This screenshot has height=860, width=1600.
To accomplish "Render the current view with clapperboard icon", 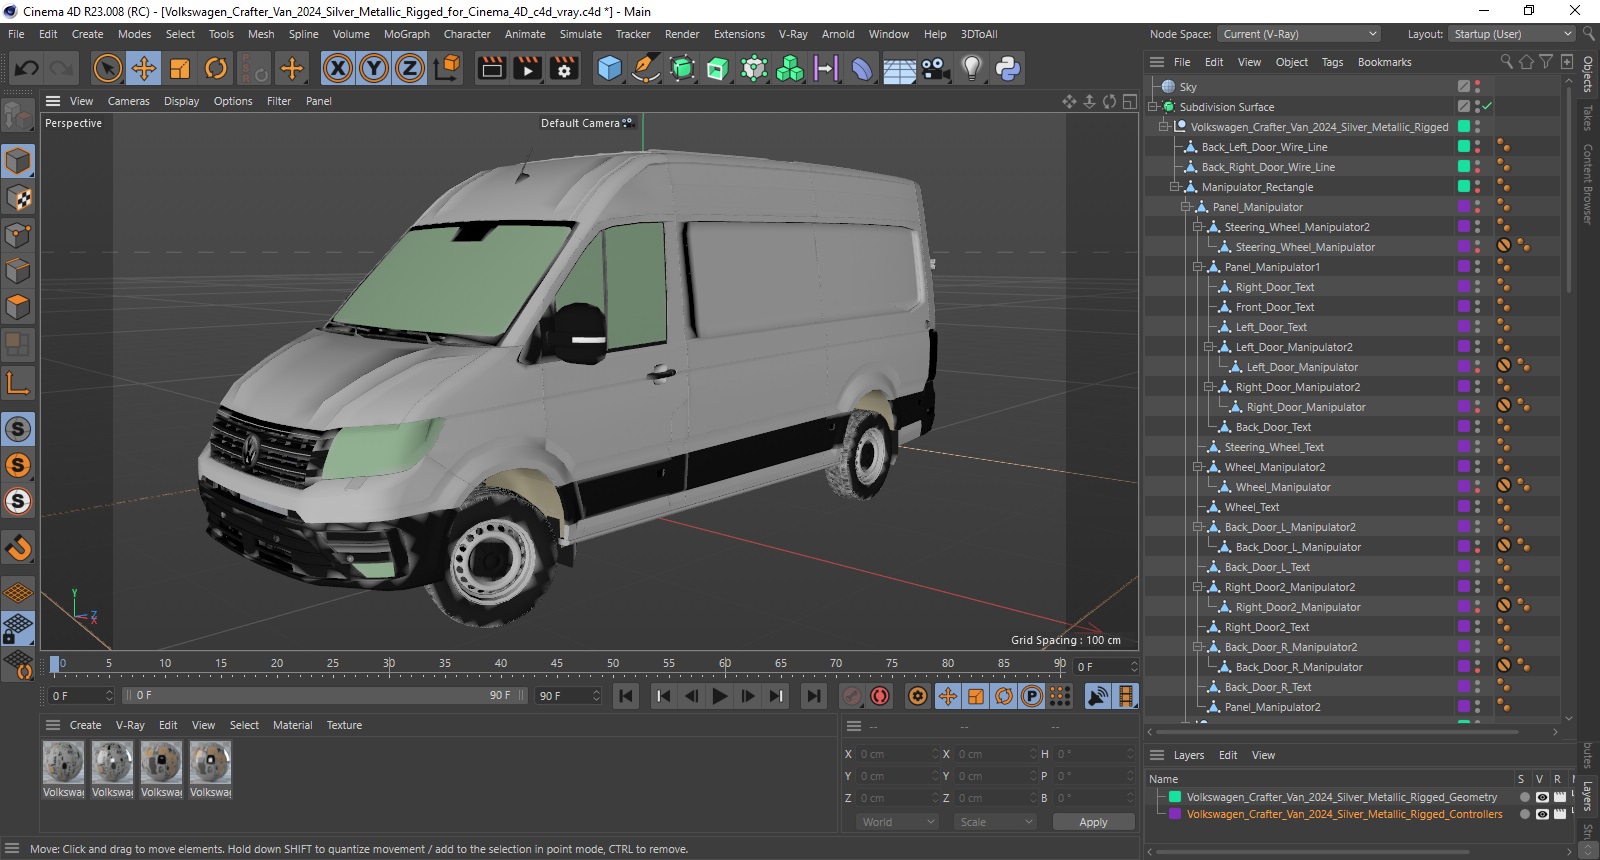I will pos(492,68).
